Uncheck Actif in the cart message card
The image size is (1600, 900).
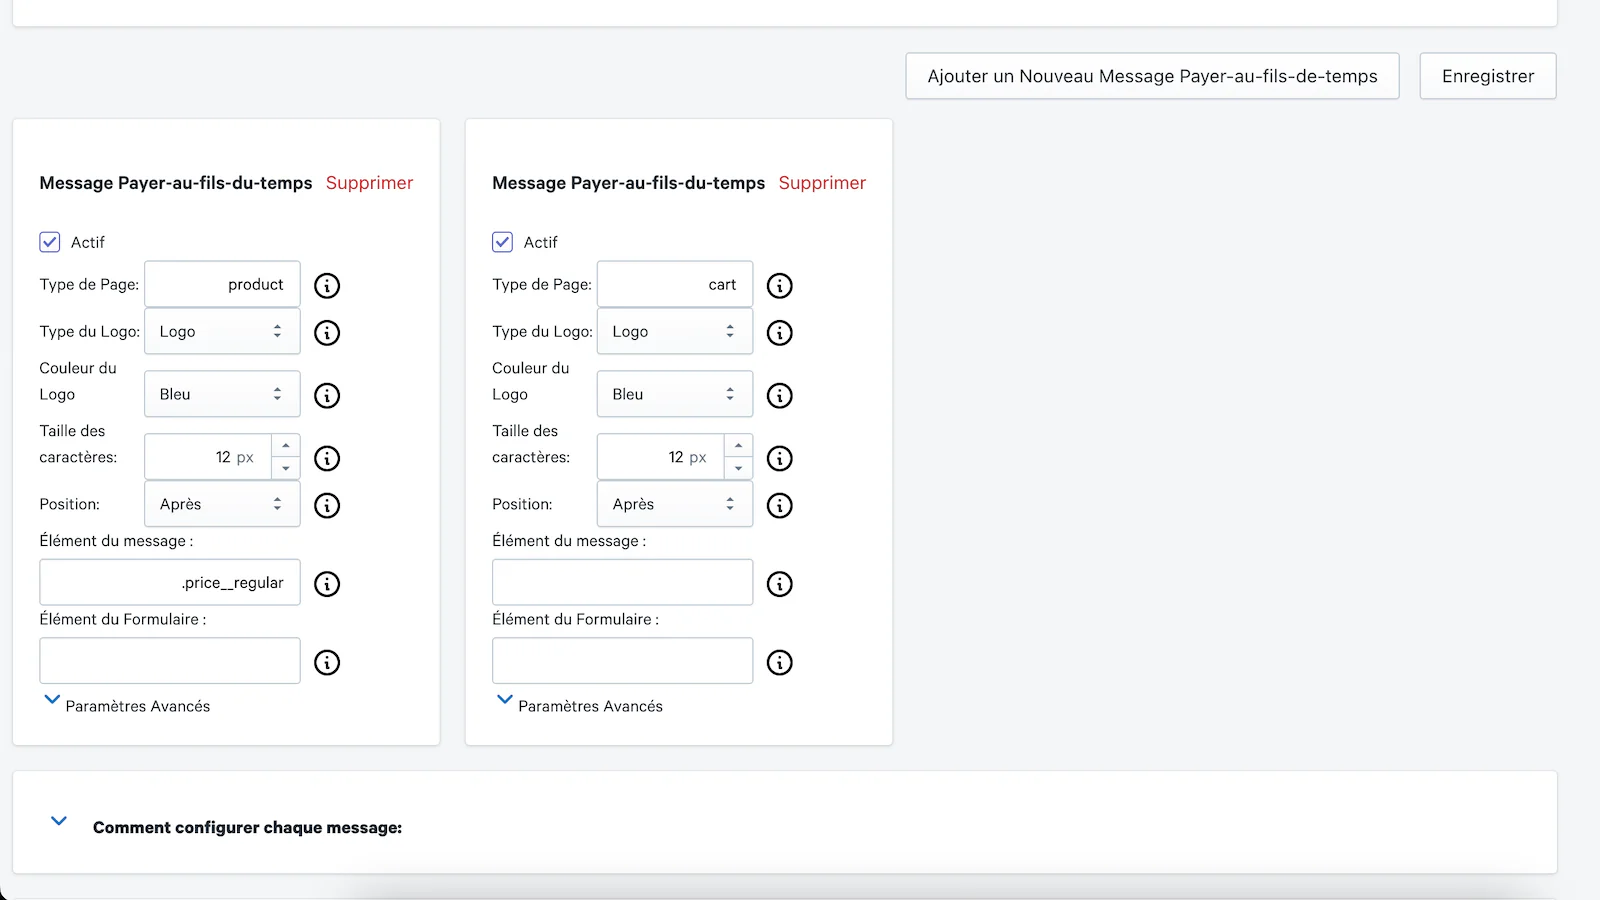503,242
